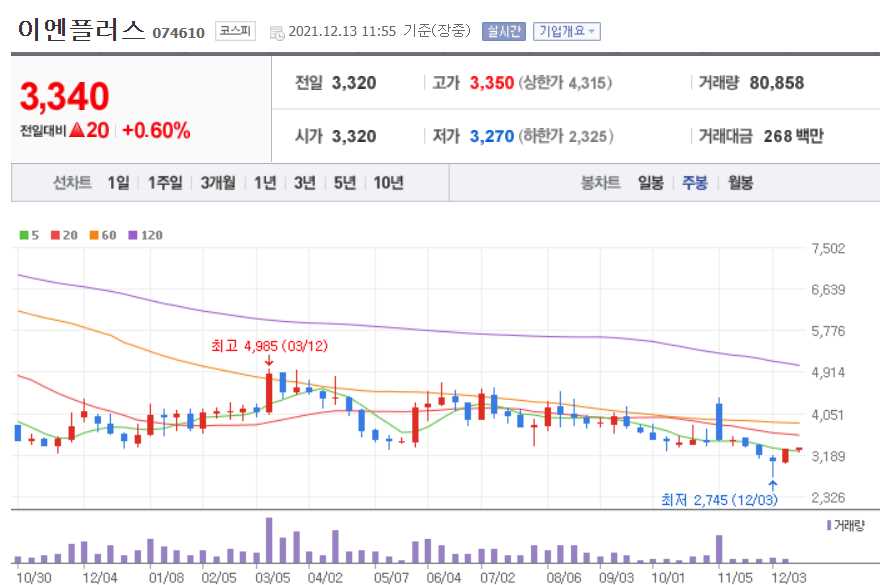This screenshot has height=585, width=880.
Task: Click the 최저 2,745 (12/03) low marker
Action: pyautogui.click(x=719, y=499)
